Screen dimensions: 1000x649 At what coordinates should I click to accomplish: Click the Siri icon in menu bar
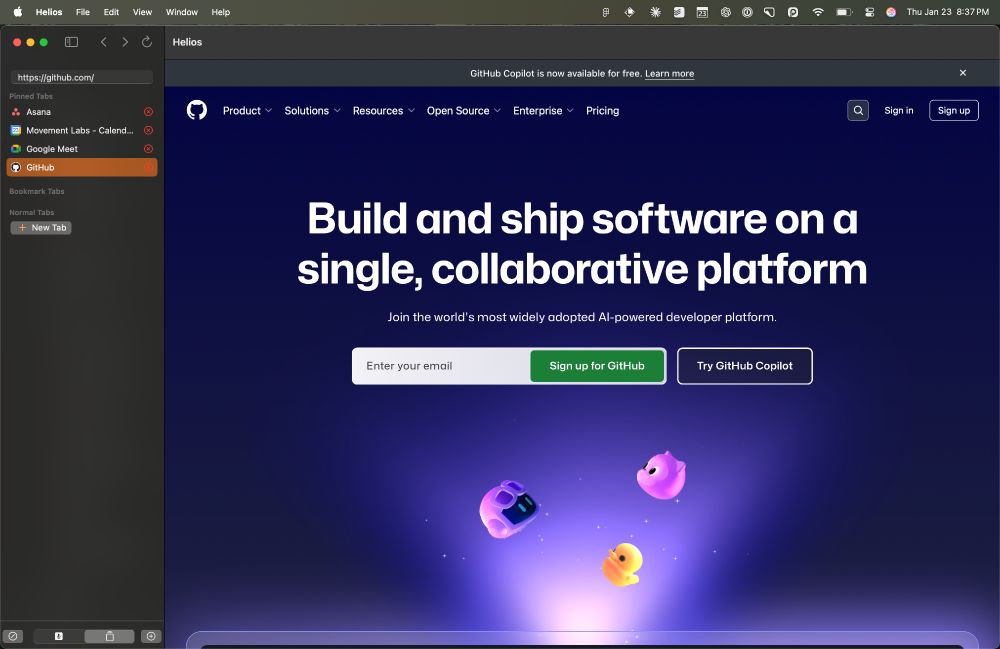click(891, 12)
